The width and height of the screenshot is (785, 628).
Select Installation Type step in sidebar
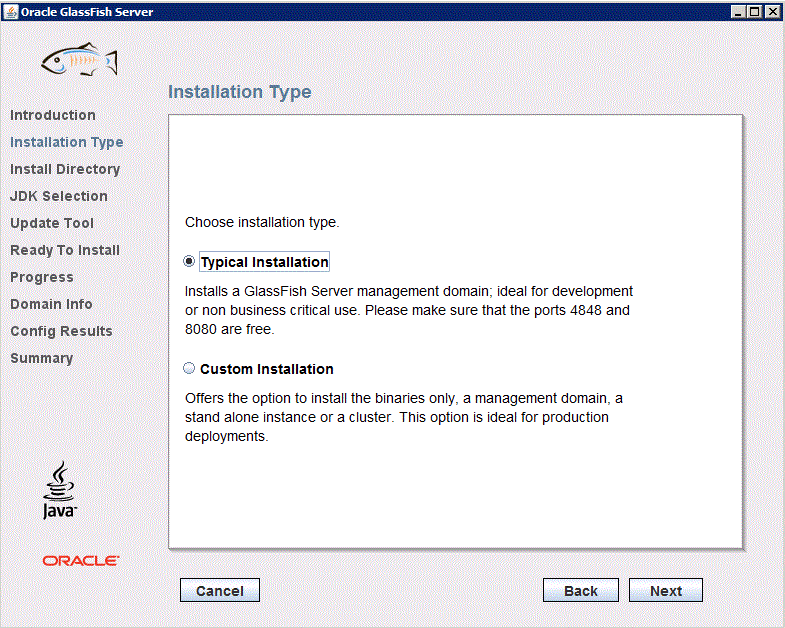coord(67,142)
